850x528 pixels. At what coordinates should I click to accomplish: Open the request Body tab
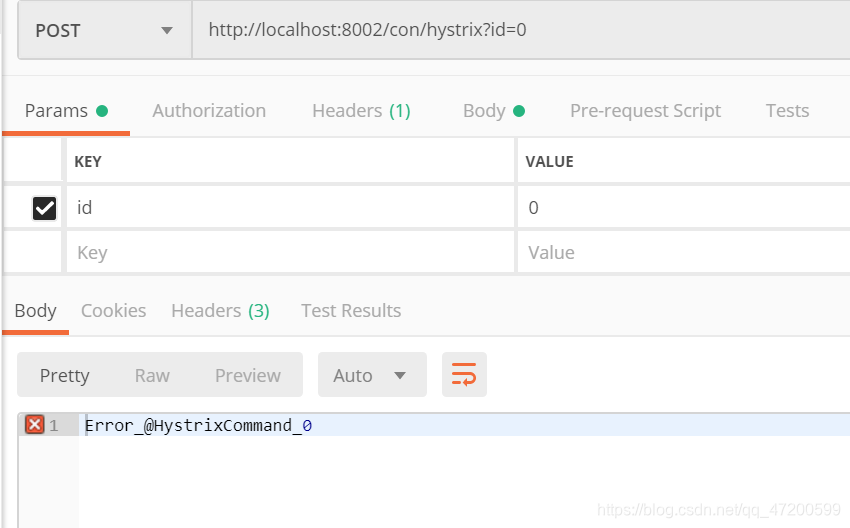(494, 111)
